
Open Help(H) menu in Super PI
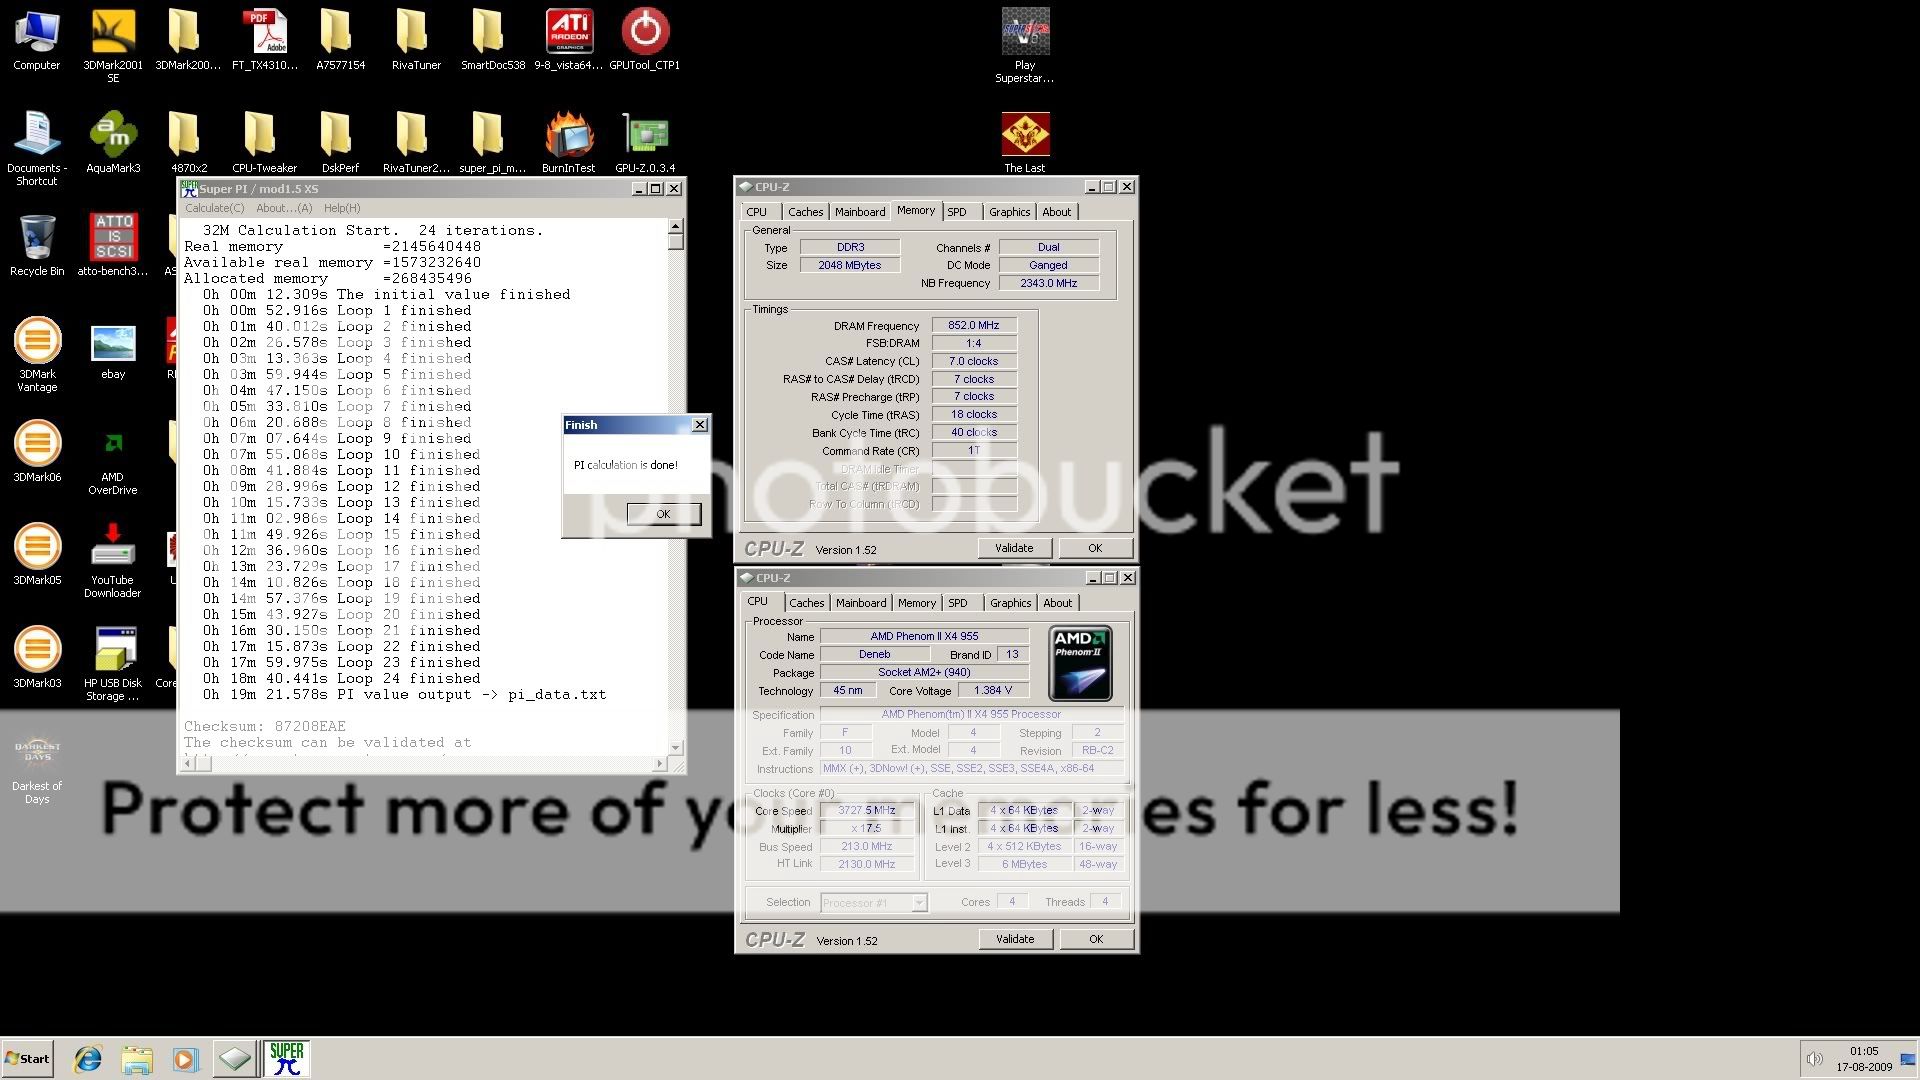coord(342,208)
